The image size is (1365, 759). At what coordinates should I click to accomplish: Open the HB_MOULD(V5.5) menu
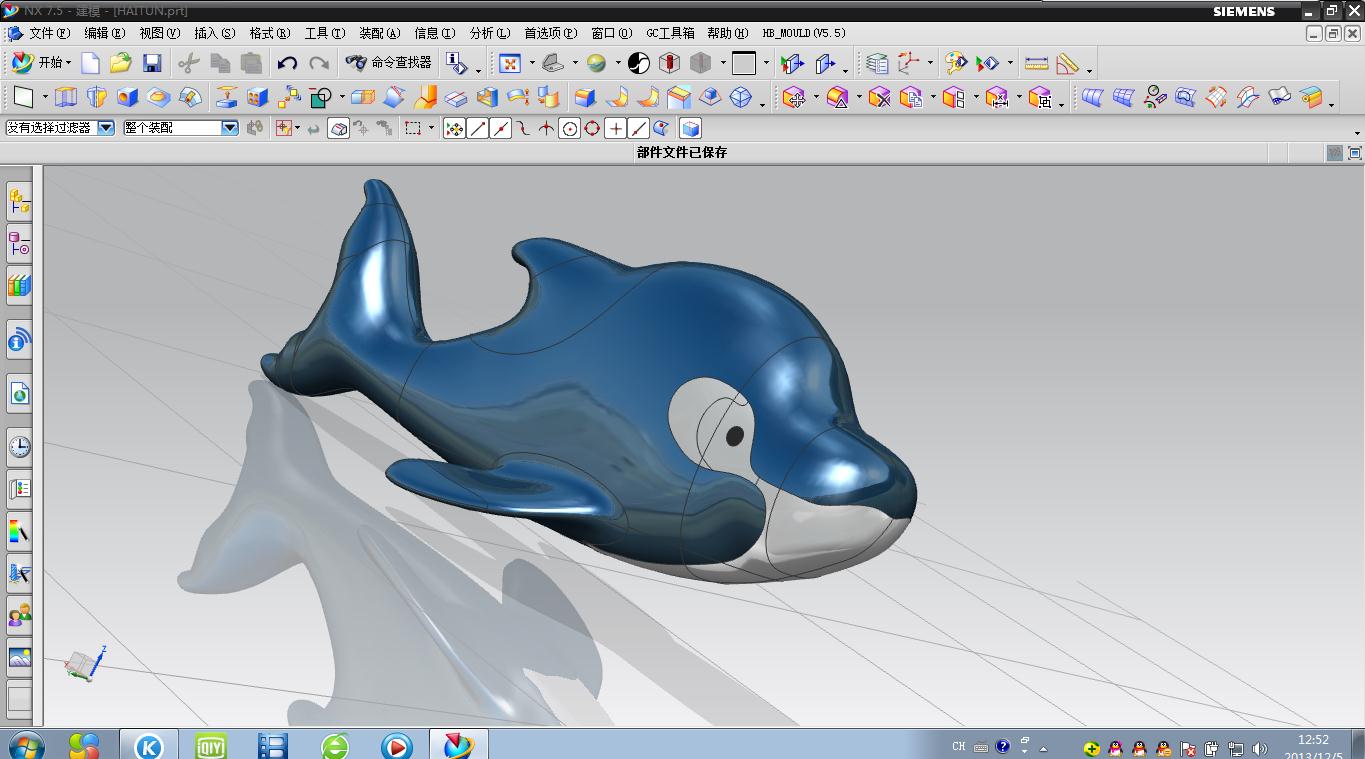[x=803, y=33]
